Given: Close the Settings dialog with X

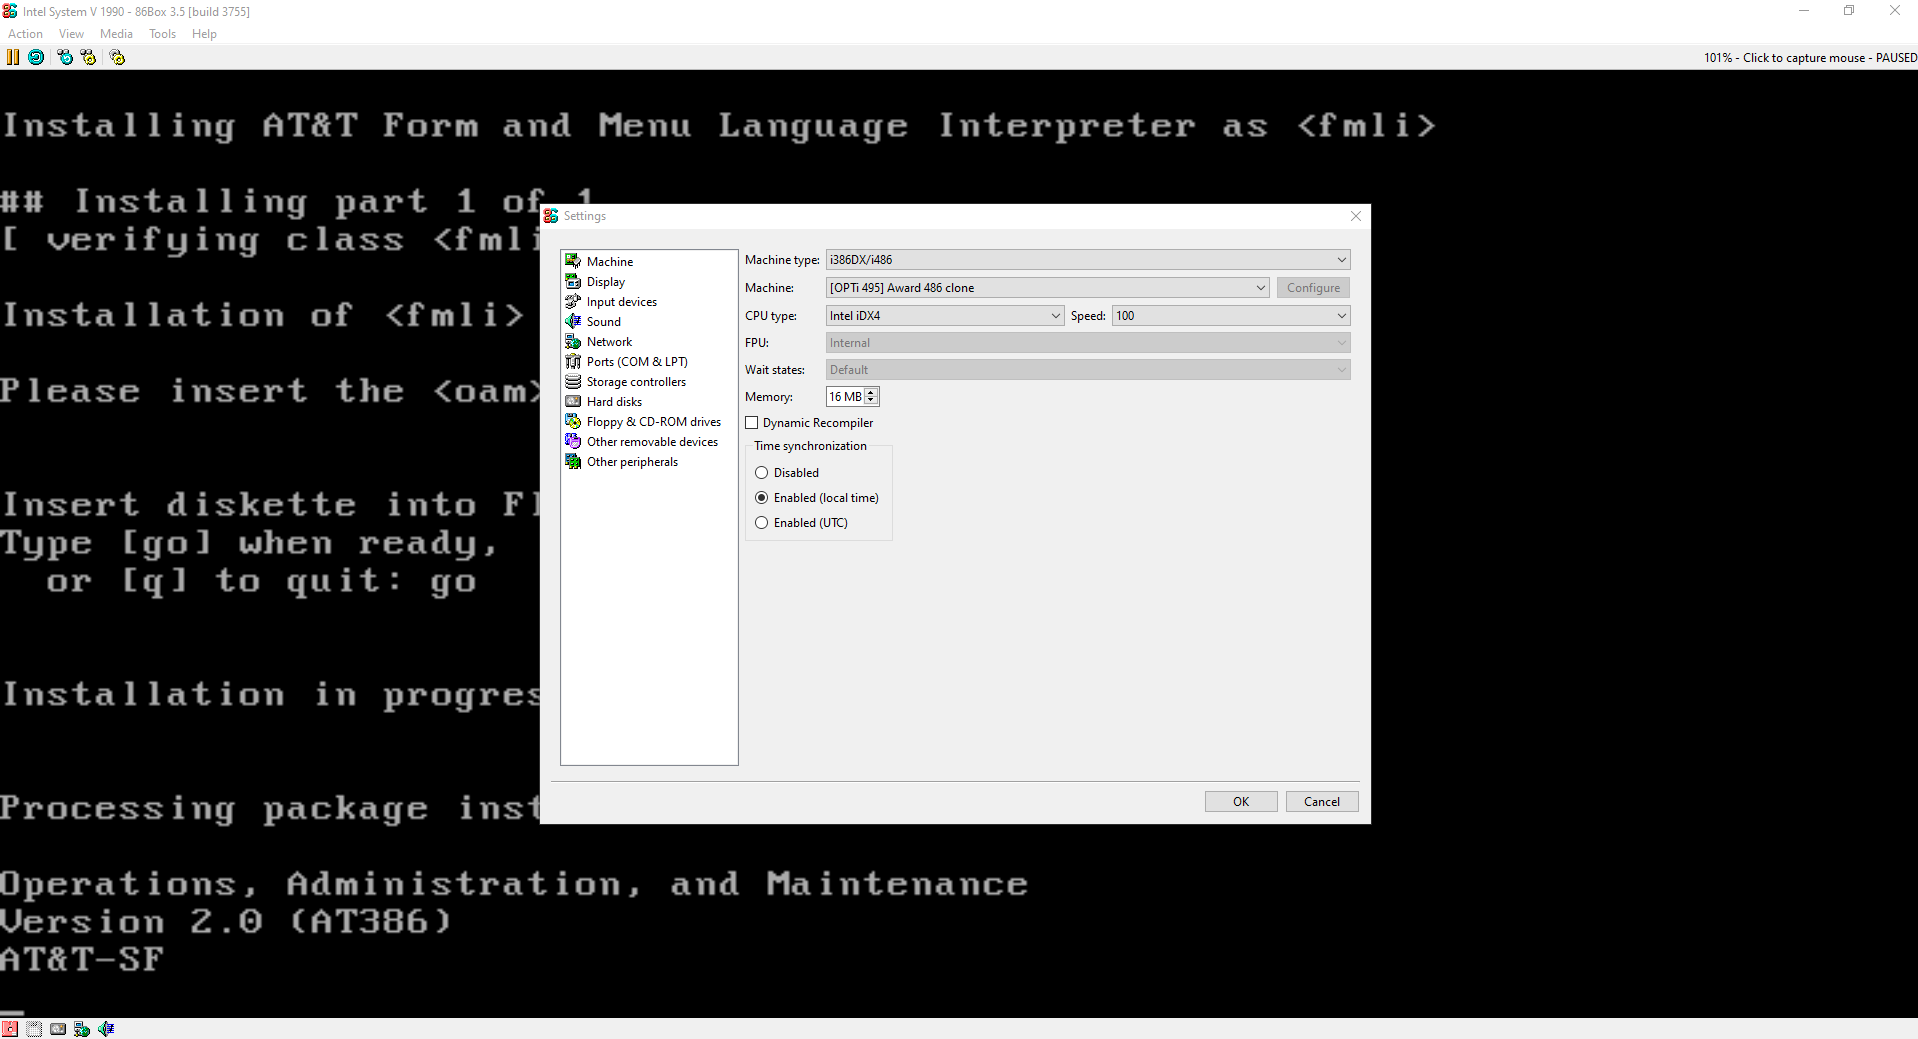Looking at the screenshot, I should [x=1356, y=216].
